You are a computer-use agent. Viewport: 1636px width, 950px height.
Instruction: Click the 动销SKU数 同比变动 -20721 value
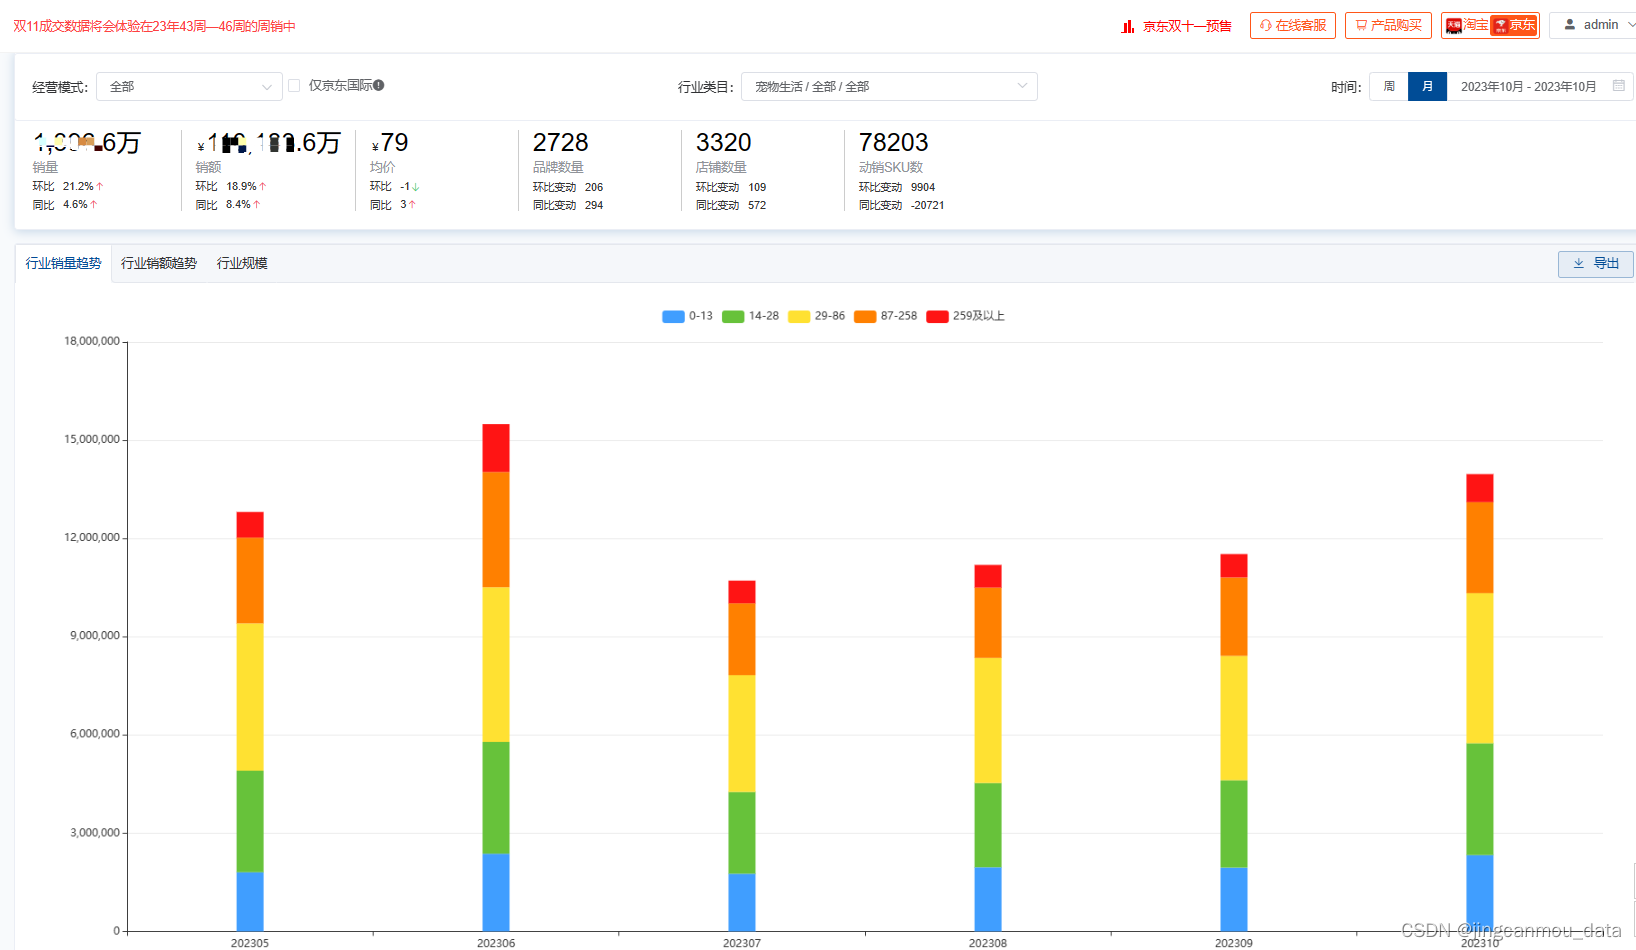927,206
